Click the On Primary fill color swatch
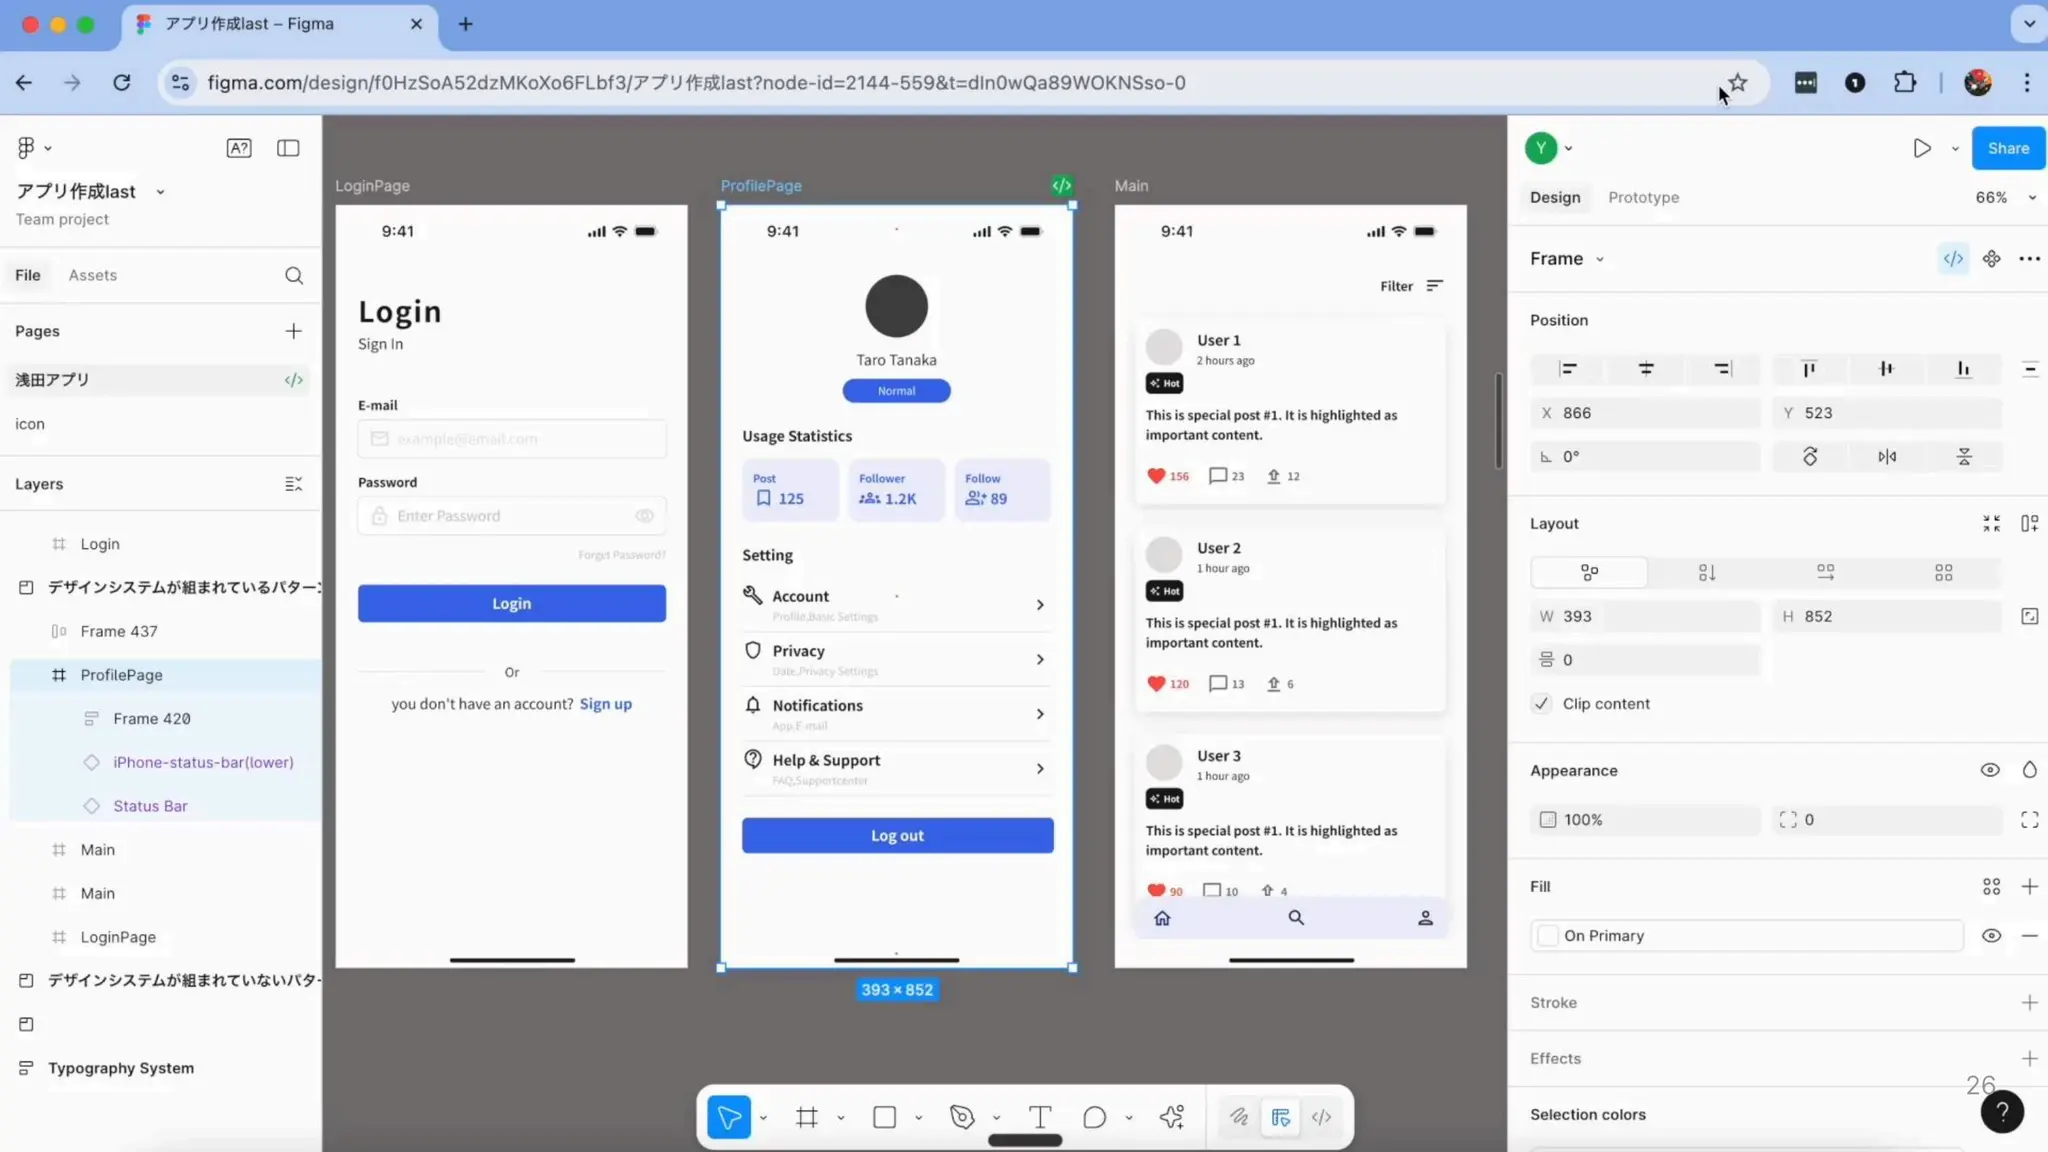The height and width of the screenshot is (1152, 2048). (x=1548, y=936)
